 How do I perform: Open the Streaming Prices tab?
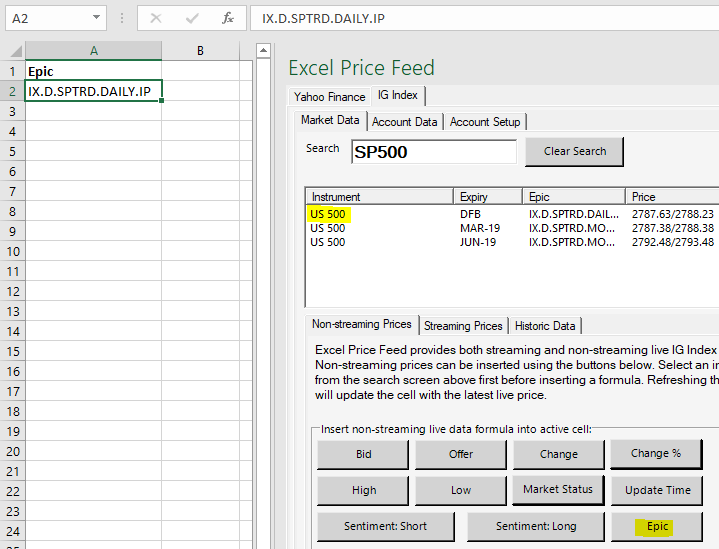(x=463, y=326)
